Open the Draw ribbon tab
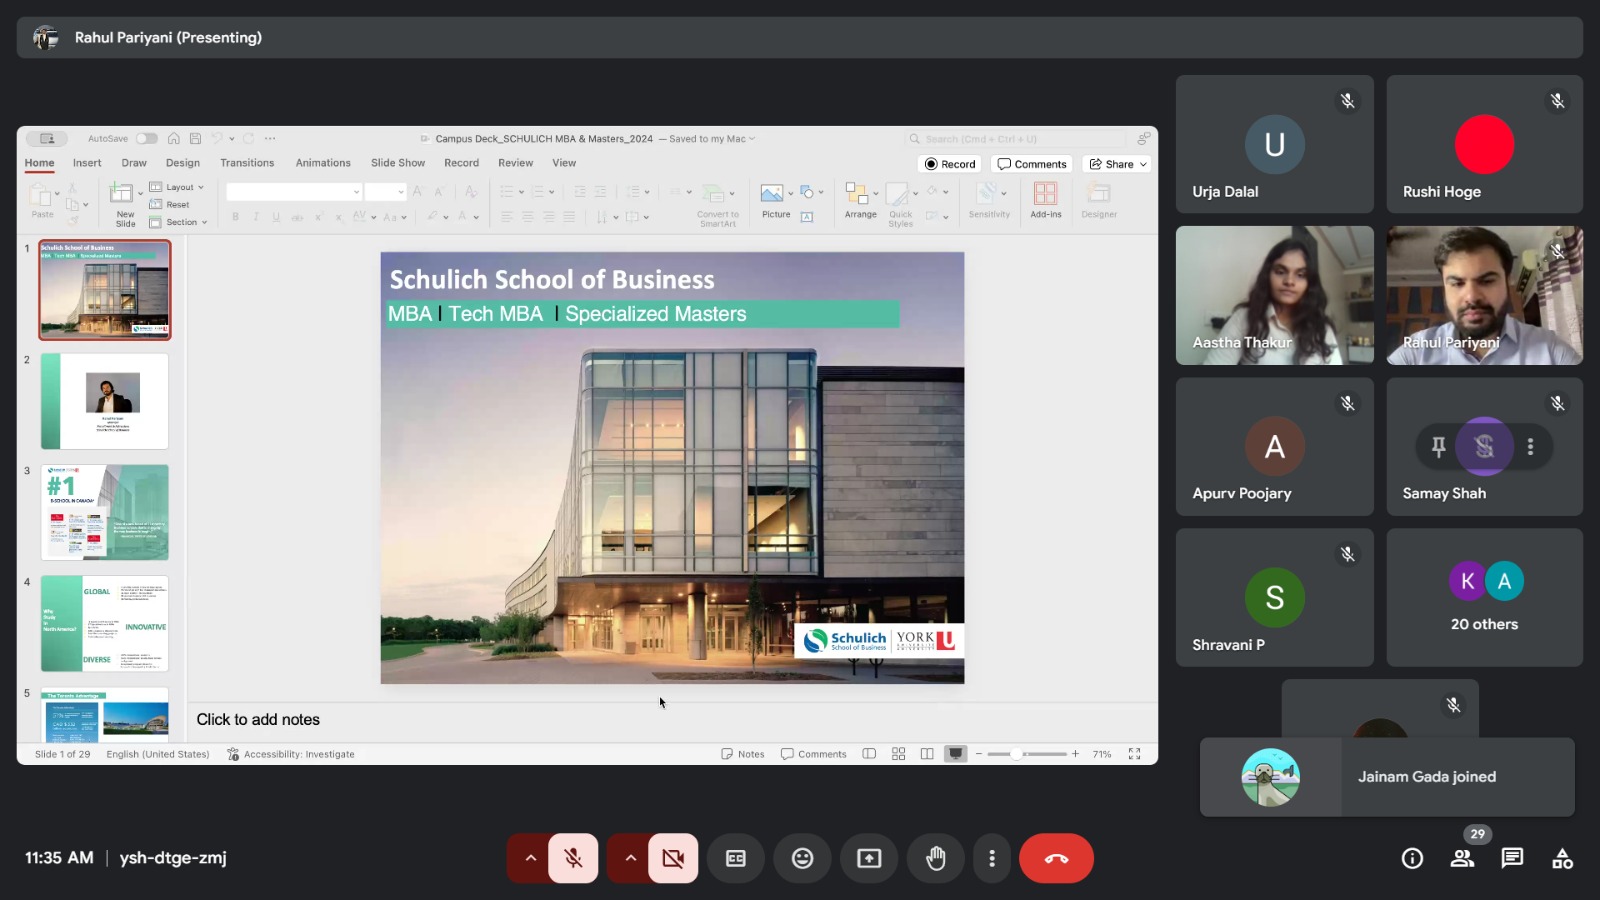Viewport: 1600px width, 900px height. coord(134,163)
